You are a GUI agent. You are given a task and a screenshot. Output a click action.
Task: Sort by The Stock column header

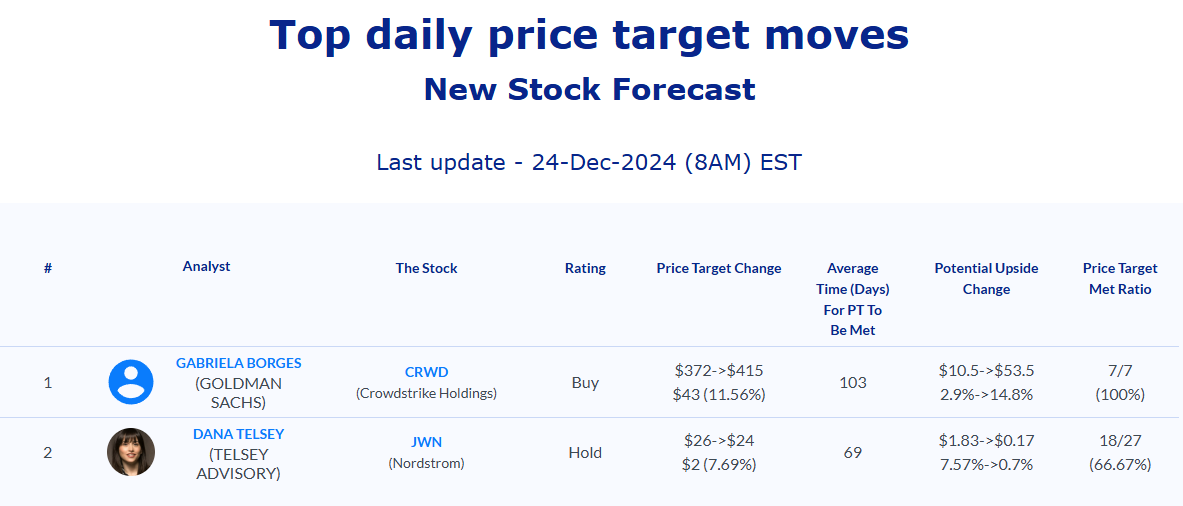tap(426, 268)
